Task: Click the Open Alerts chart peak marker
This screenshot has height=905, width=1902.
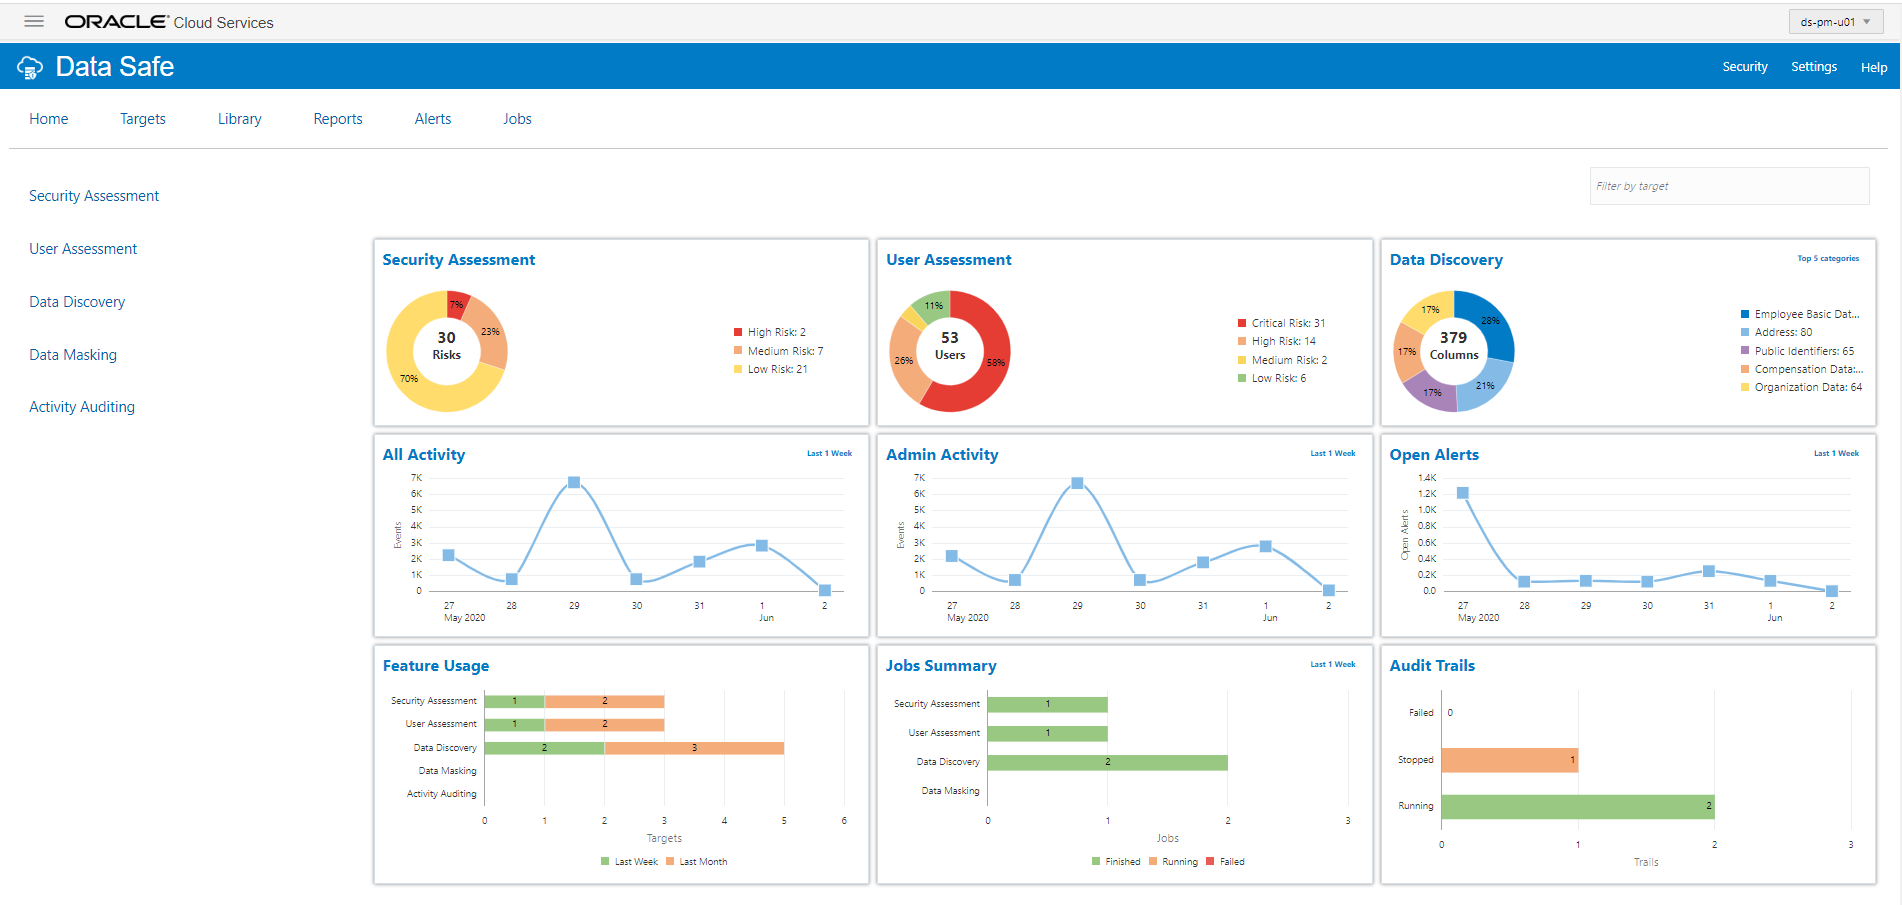Action: 1462,491
